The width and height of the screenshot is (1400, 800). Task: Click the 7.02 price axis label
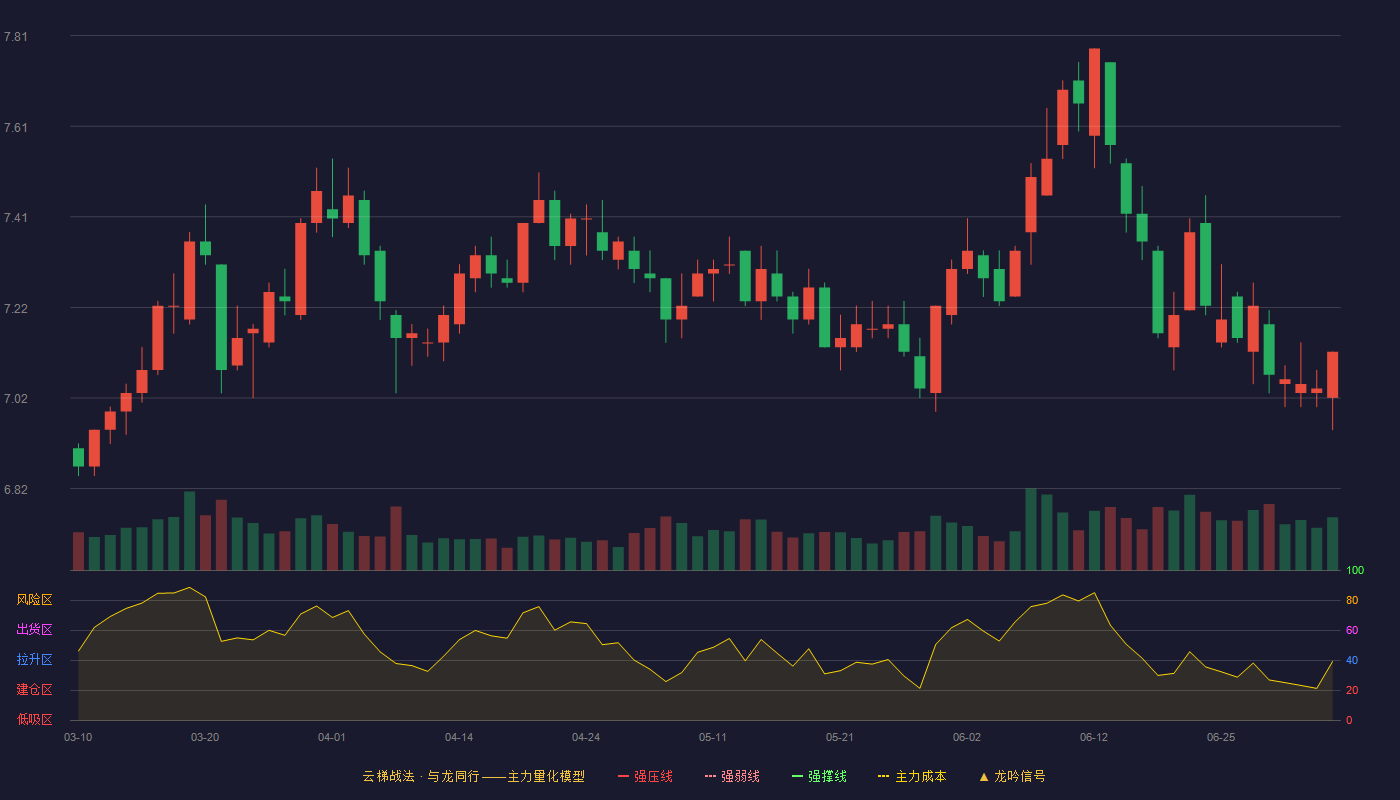tap(16, 399)
